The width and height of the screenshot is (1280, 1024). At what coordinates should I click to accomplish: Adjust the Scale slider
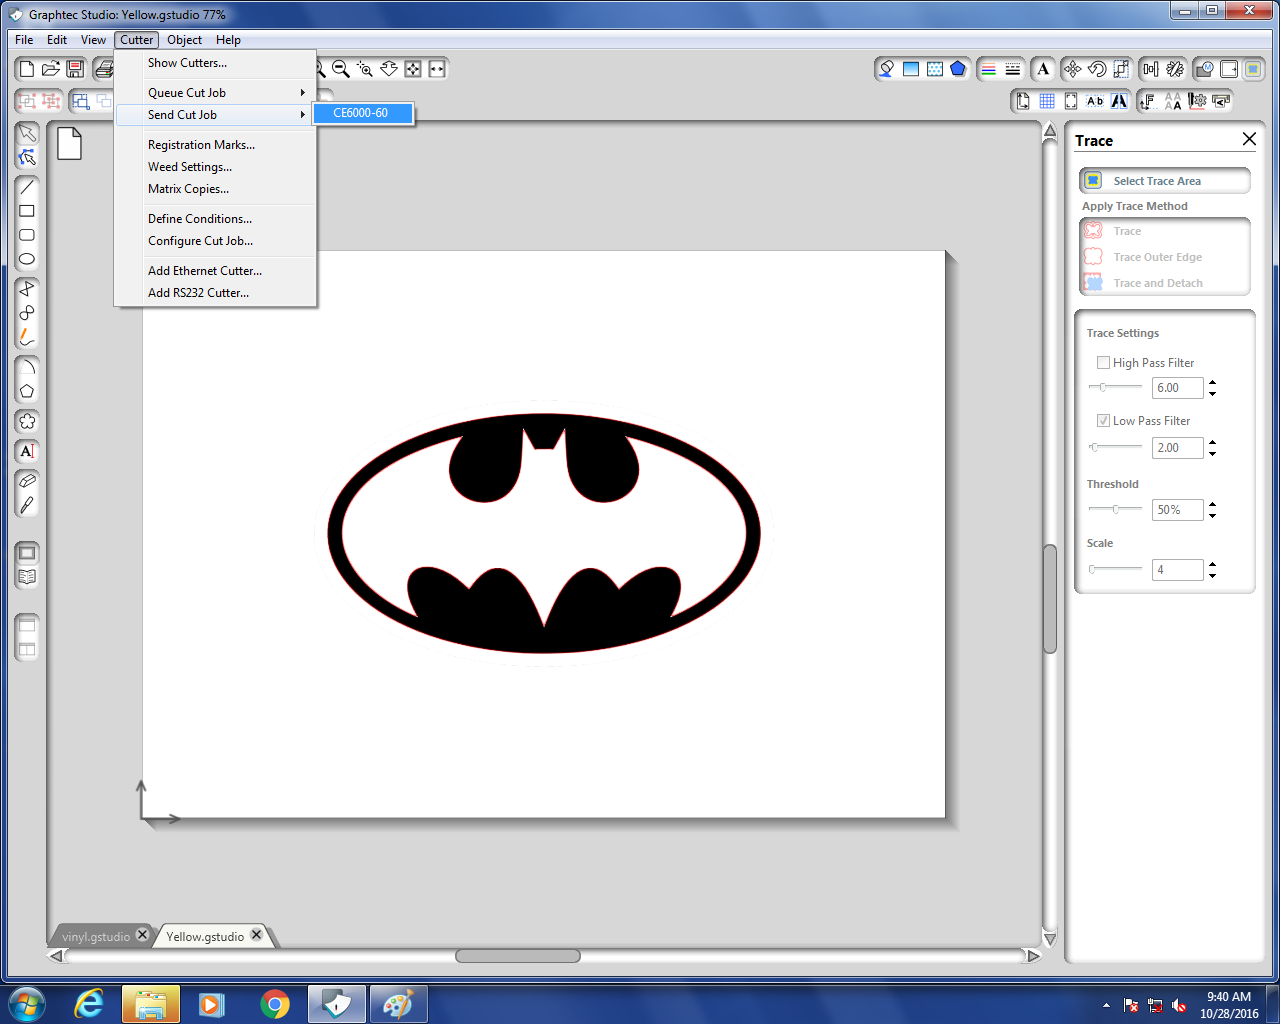[x=1115, y=569]
